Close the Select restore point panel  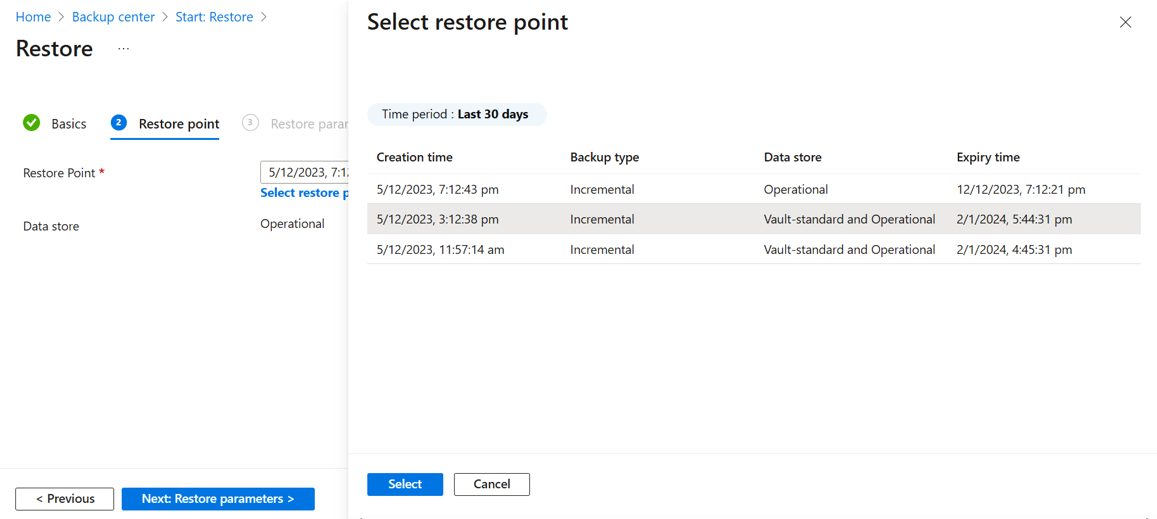(x=1125, y=22)
